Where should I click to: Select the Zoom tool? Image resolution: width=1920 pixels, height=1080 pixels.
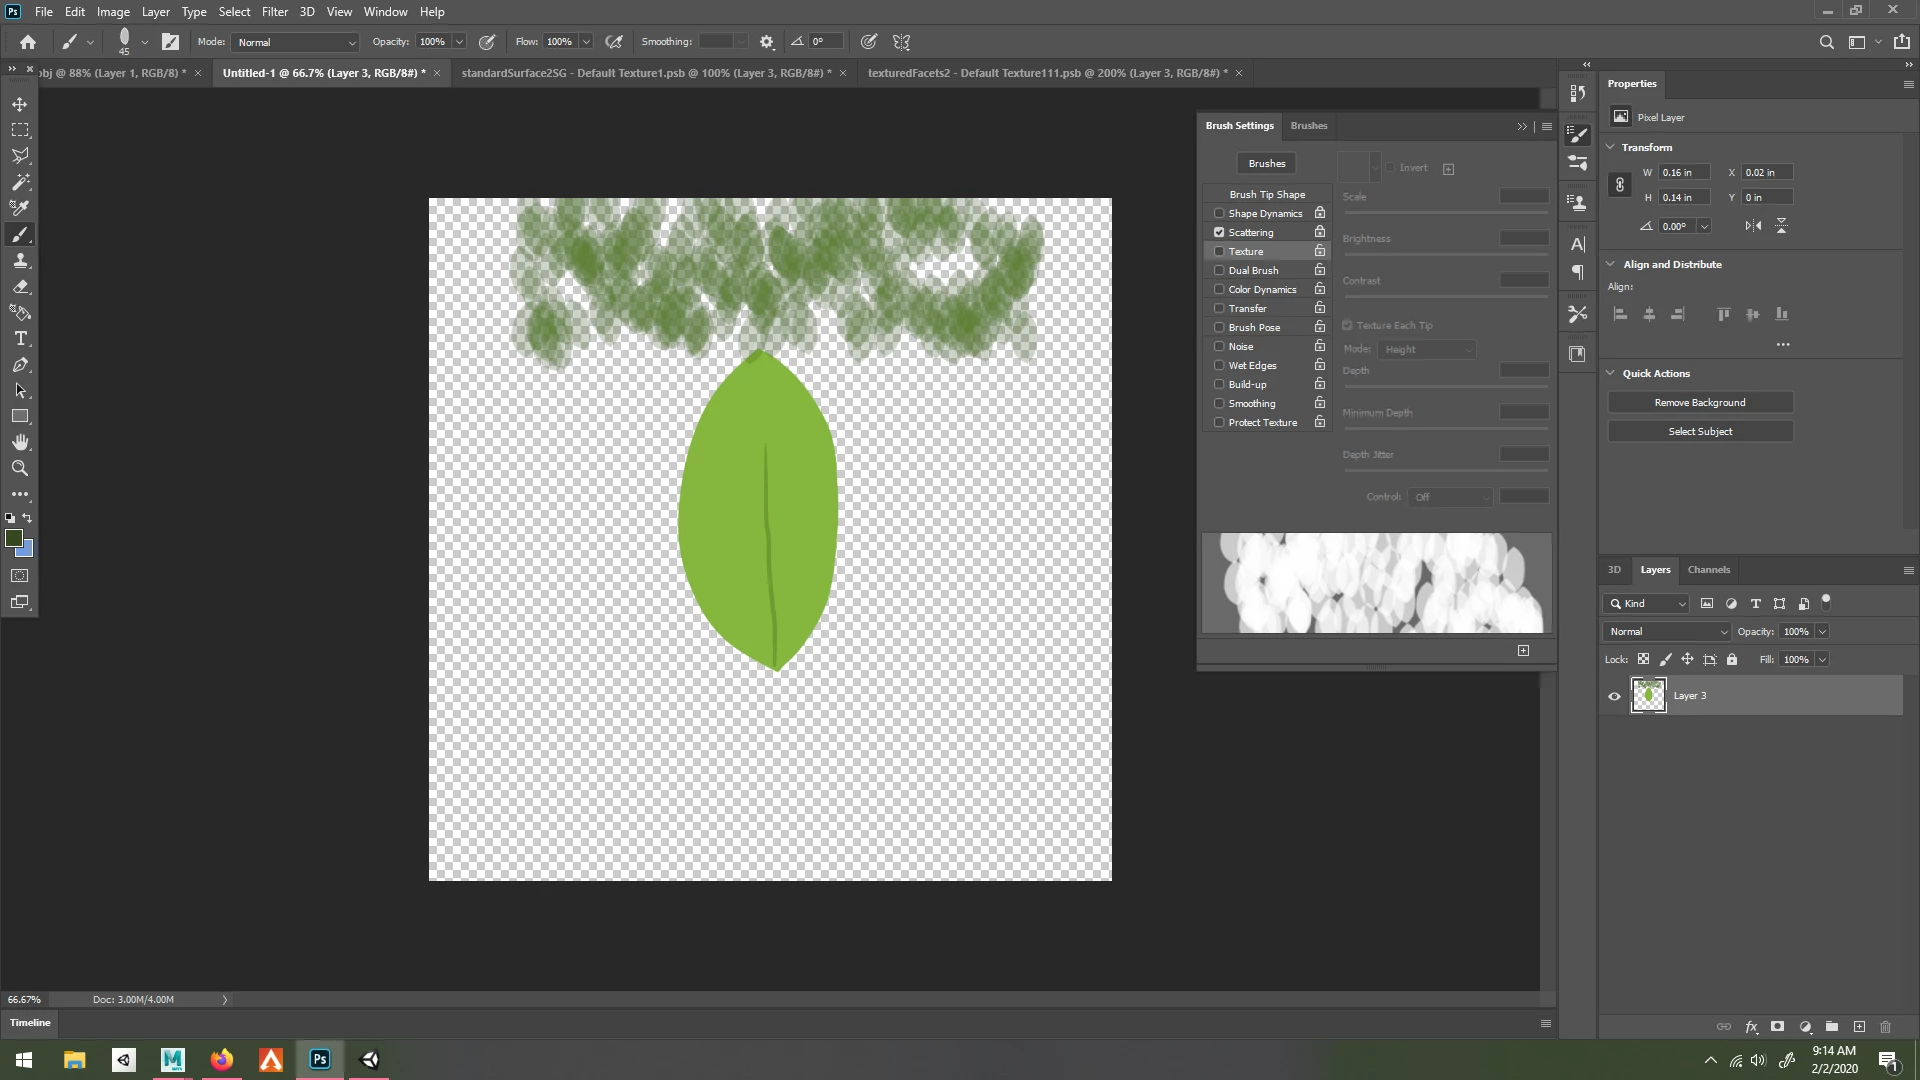20,468
